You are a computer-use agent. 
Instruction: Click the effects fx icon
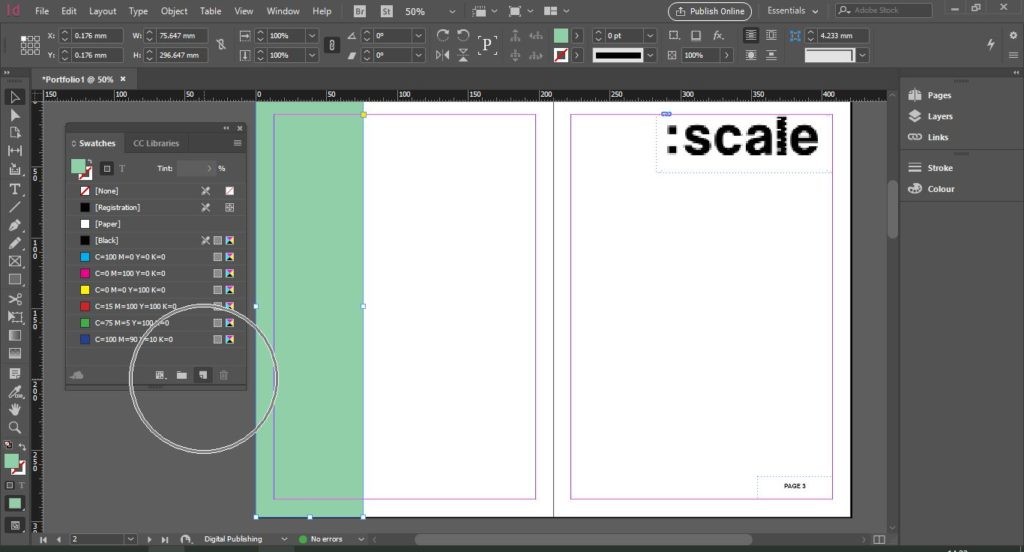718,35
